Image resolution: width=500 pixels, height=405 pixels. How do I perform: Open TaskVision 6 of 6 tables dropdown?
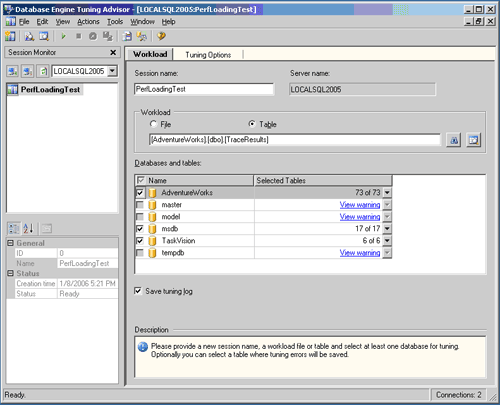coord(387,241)
